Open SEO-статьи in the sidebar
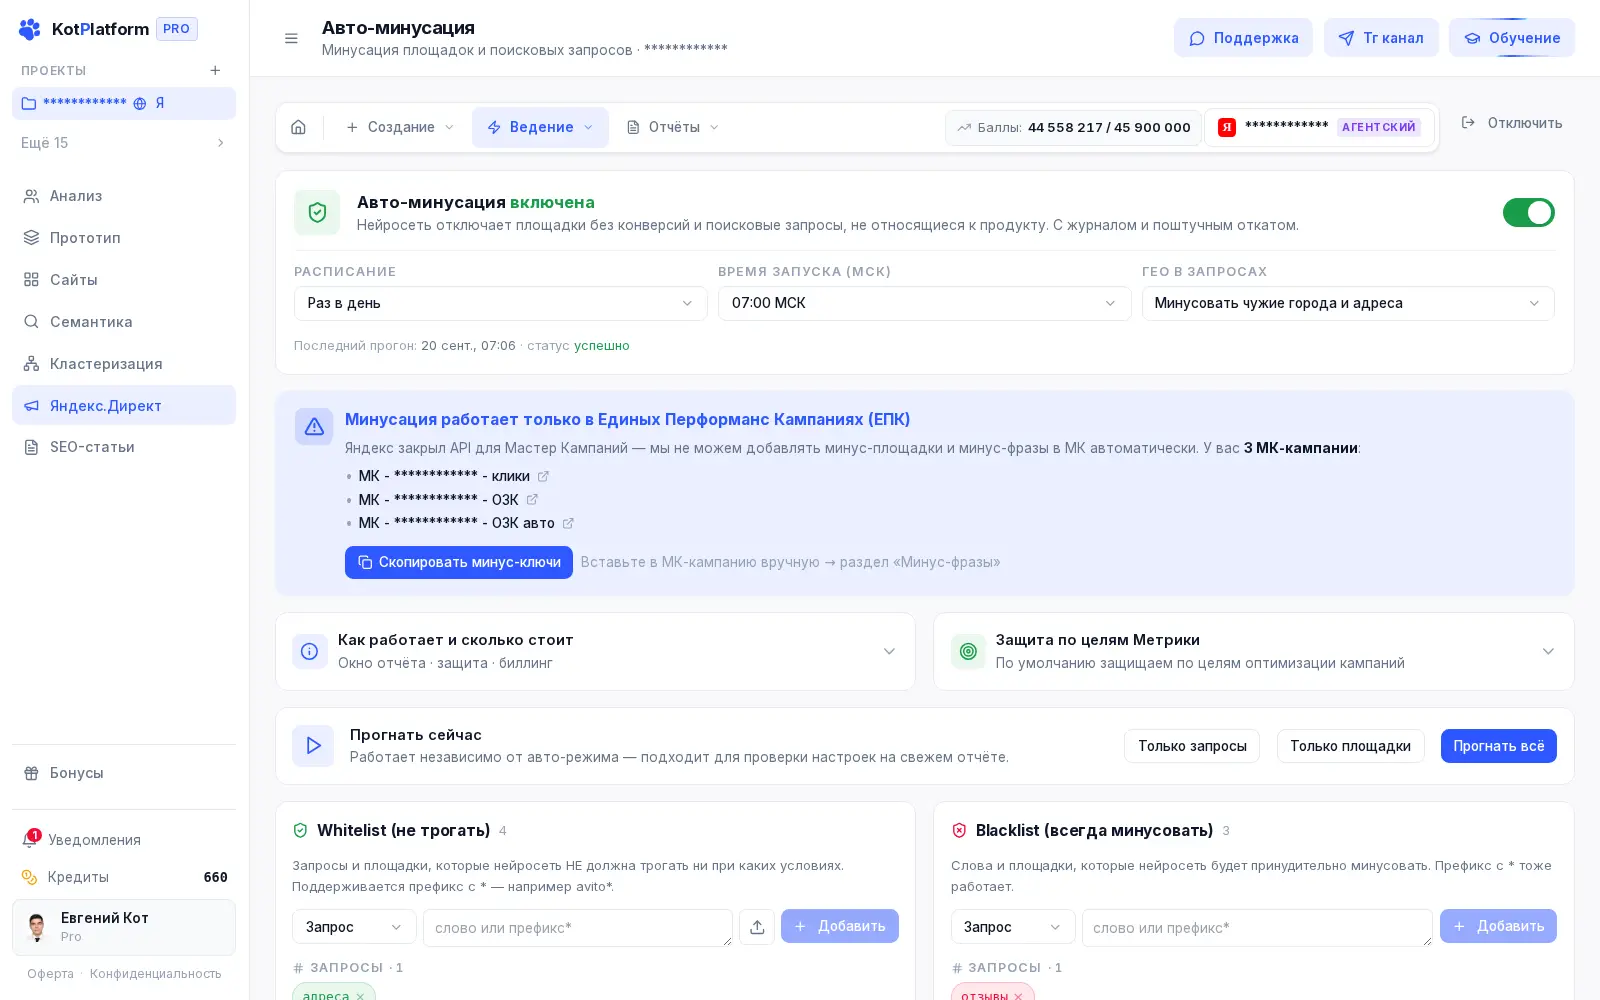1600x1000 pixels. click(x=124, y=447)
